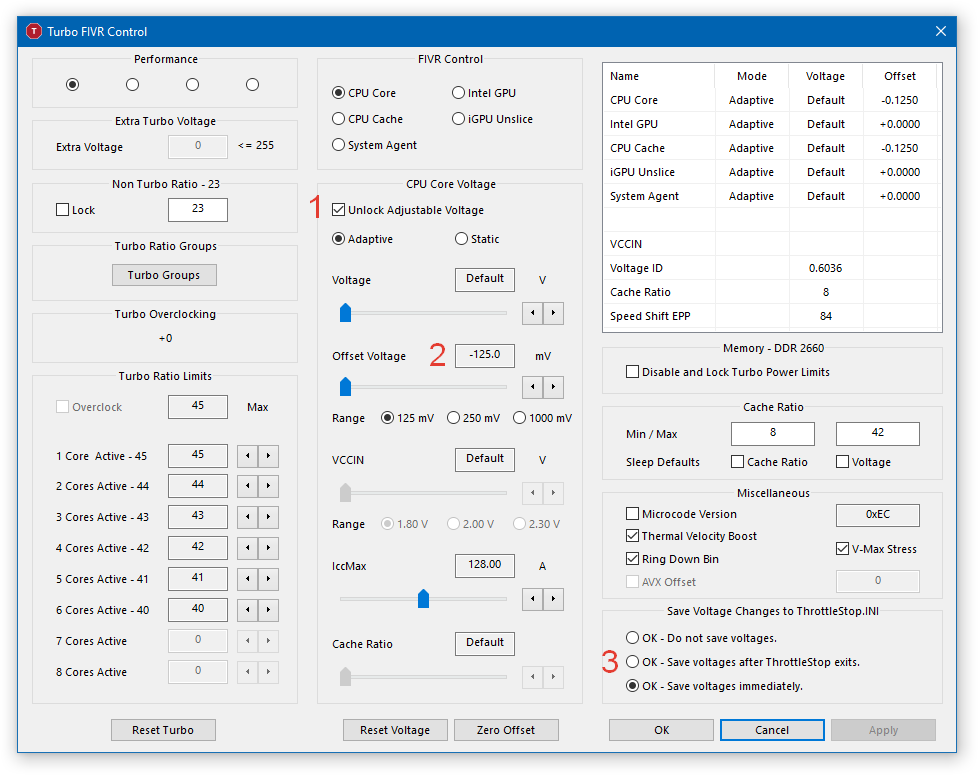Click right arrow for IccMax slider
This screenshot has width=978, height=775.
point(553,599)
